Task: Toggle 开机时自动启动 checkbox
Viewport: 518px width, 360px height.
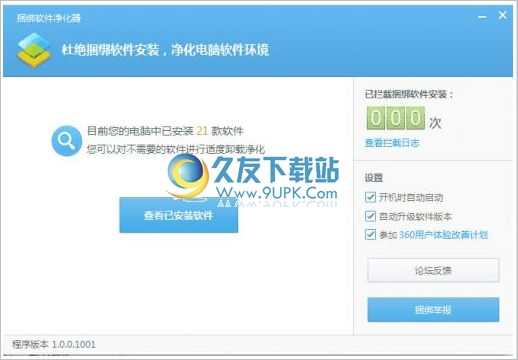Action: (x=370, y=197)
